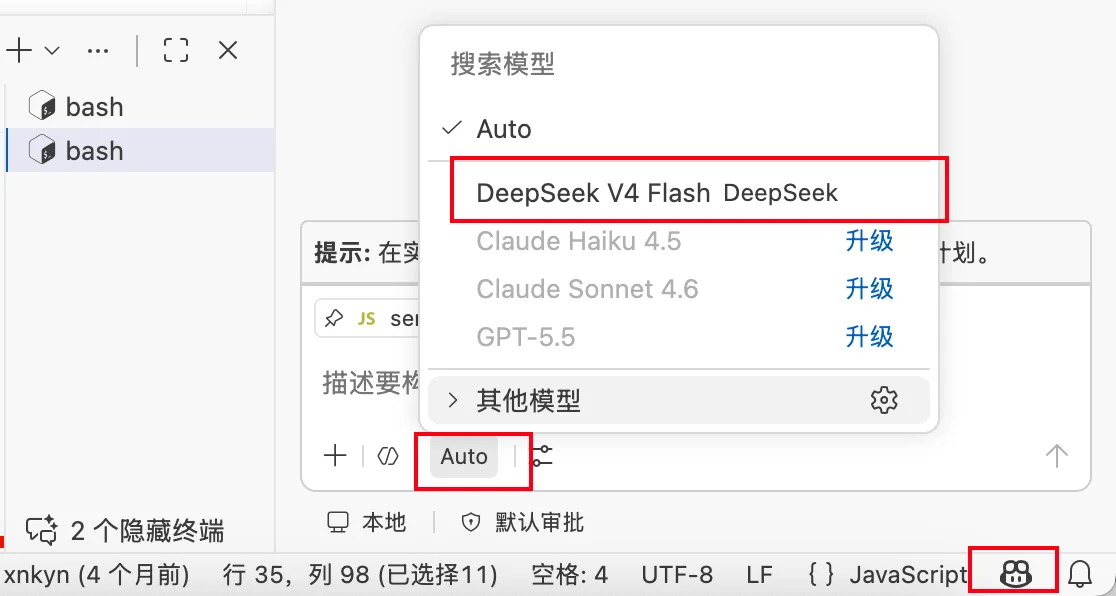Open the new terminal dropdown chevron
Screen dimensions: 1116x596
[52, 51]
